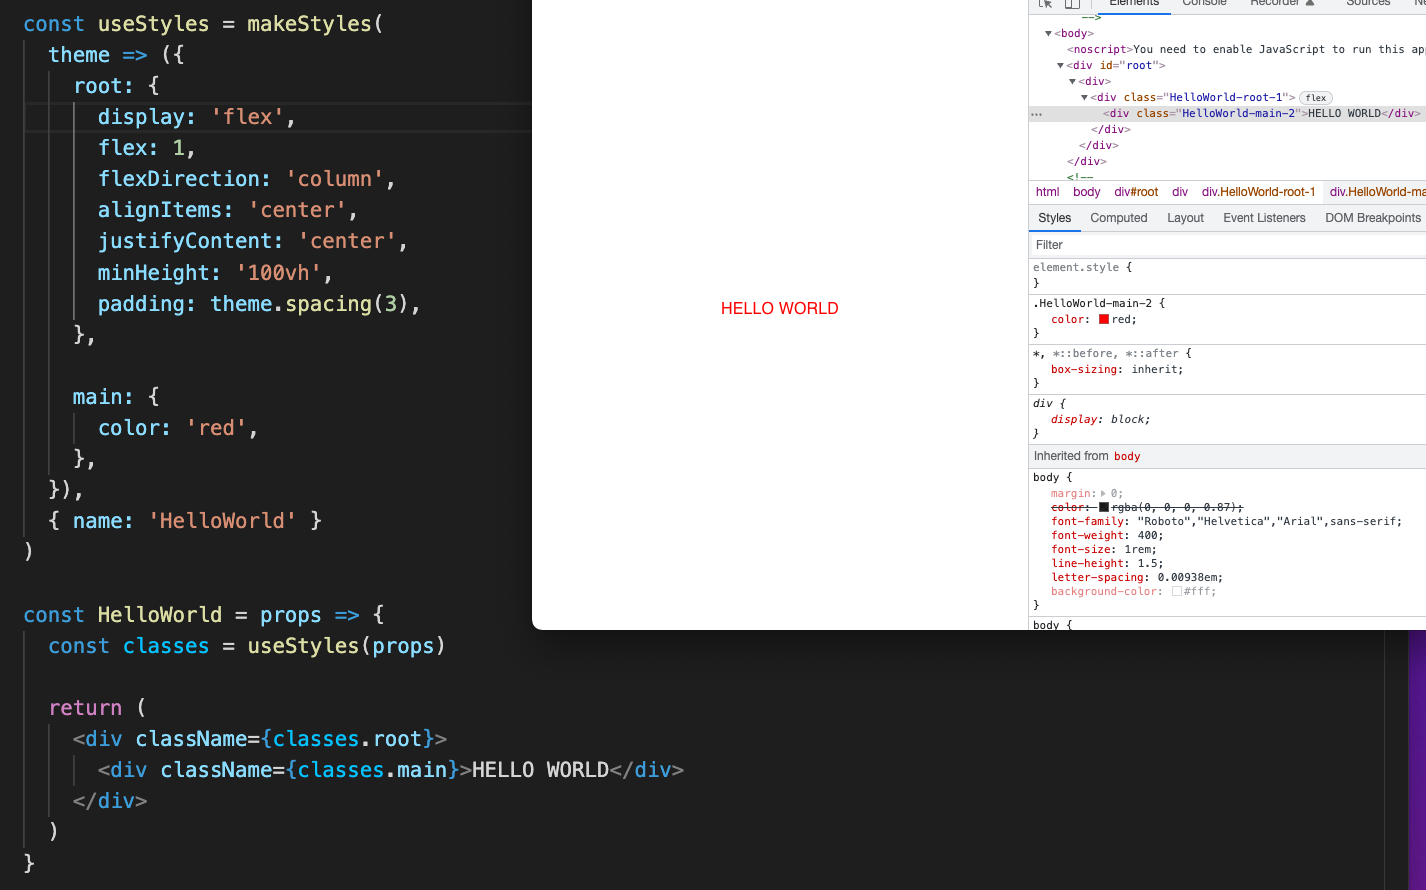Open the ellipsis menu on the selected DOM row
The image size is (1426, 890).
click(x=1037, y=114)
